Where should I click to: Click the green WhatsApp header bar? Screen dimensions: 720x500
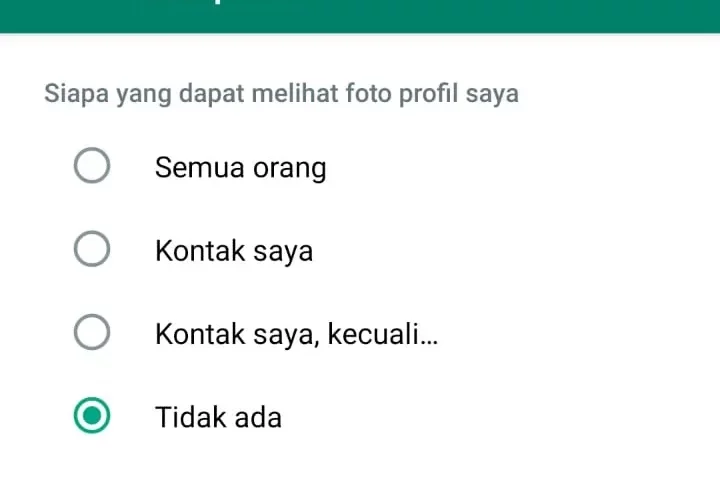tap(360, 16)
